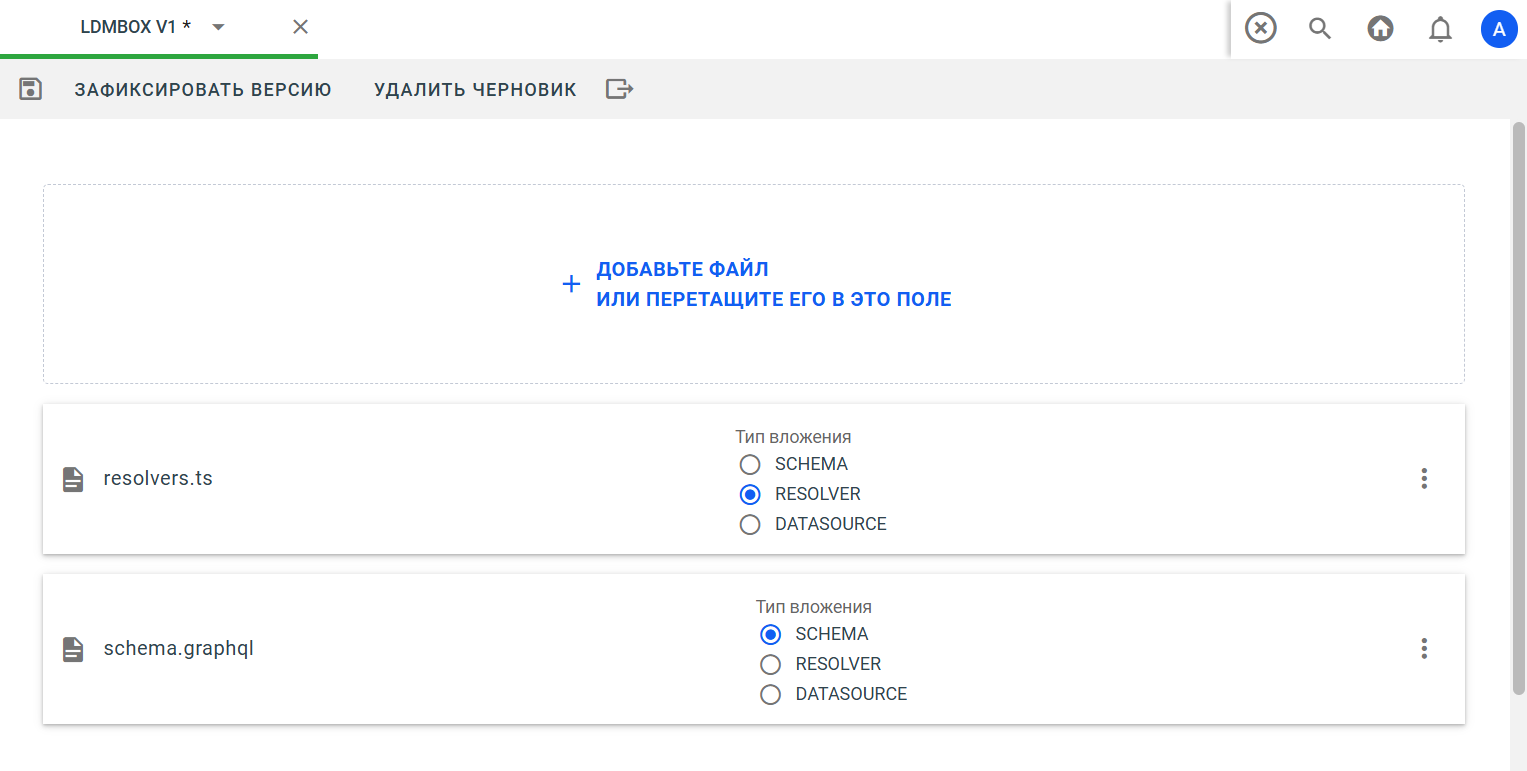1527x771 pixels.
Task: Close the LDMBOX V1 tab
Action: [300, 28]
